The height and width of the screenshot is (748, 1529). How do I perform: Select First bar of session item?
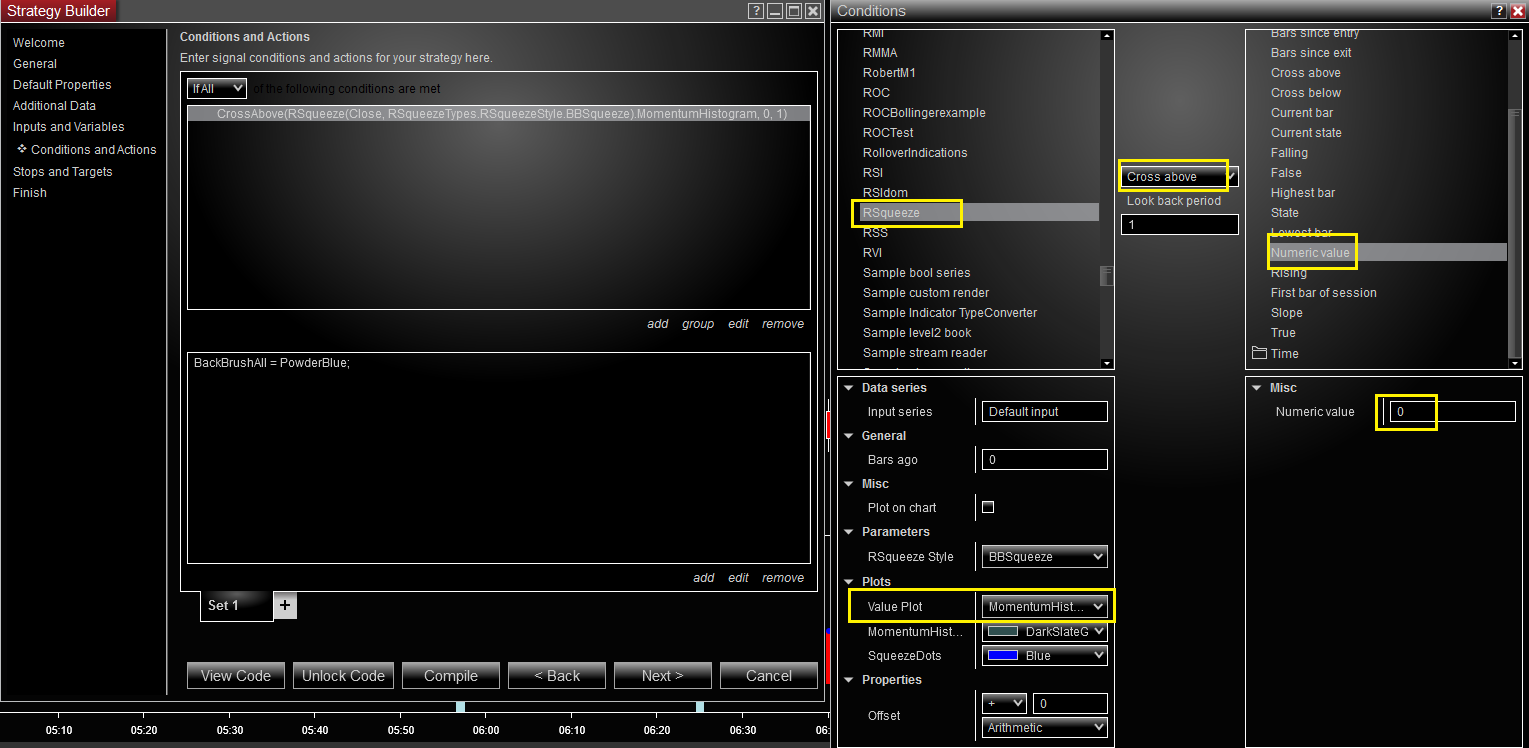tap(1324, 293)
